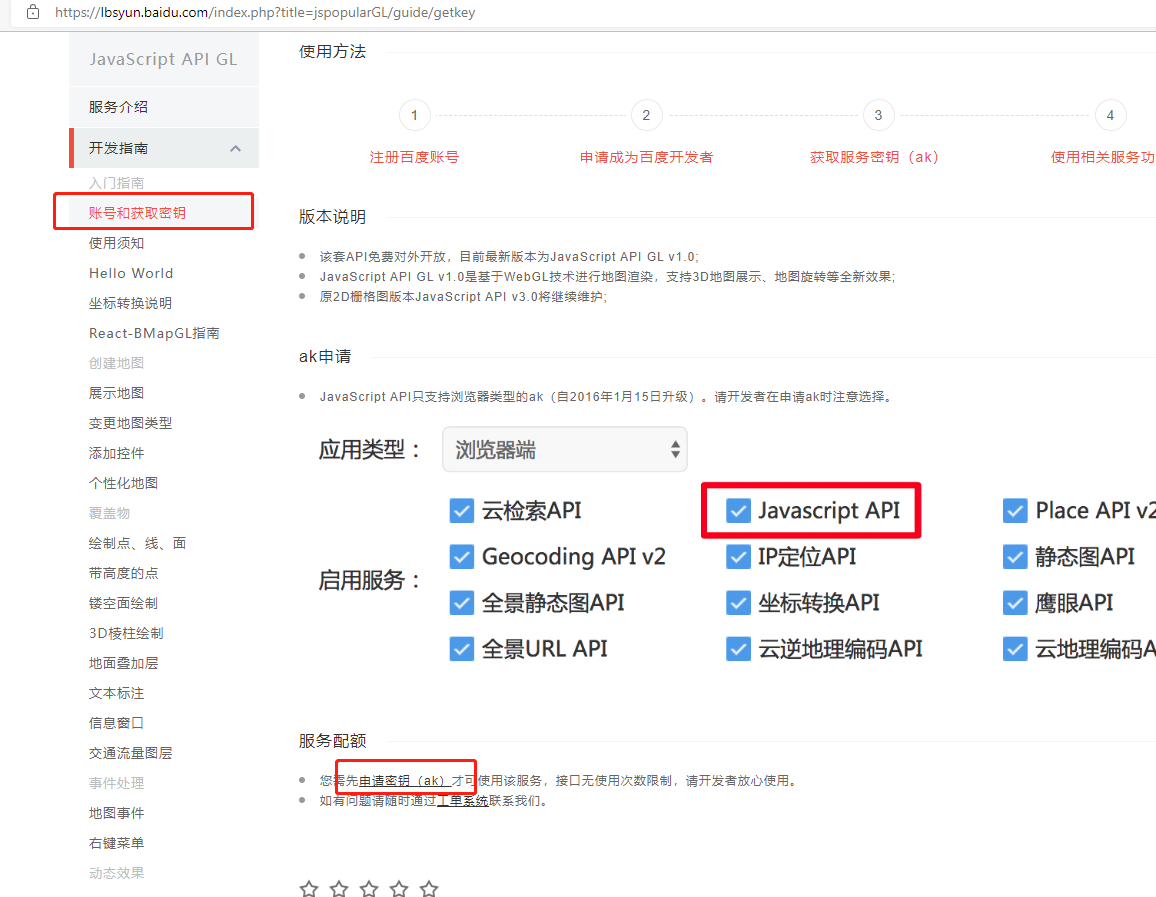Click the middle rating star

coord(369,887)
